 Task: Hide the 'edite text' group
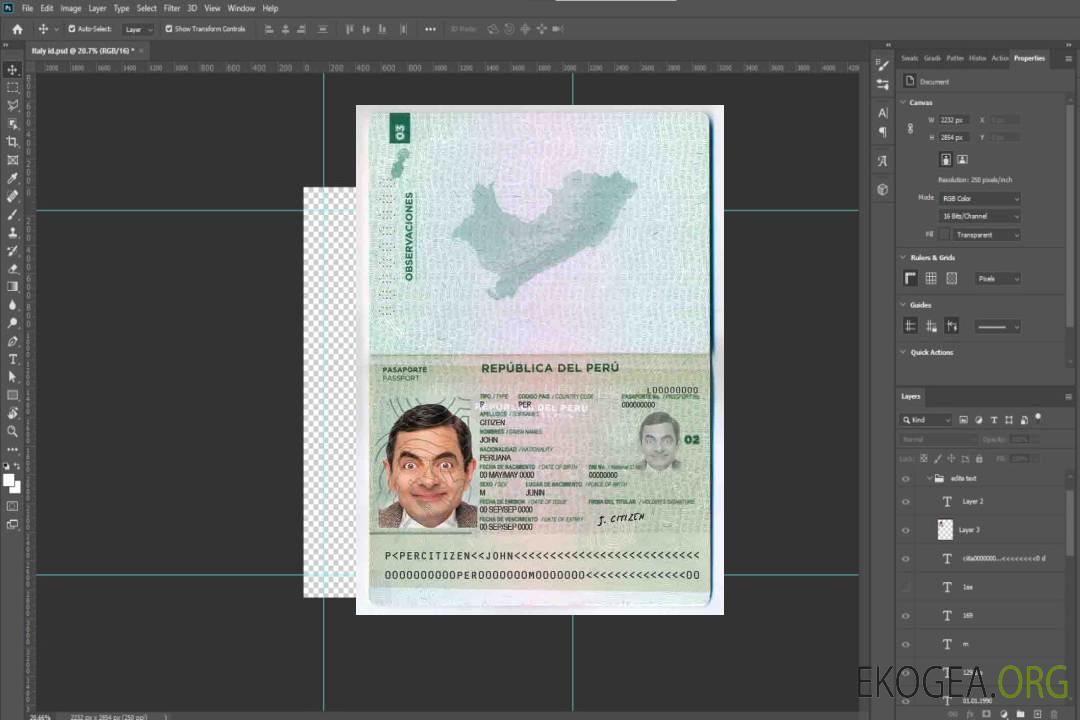906,479
